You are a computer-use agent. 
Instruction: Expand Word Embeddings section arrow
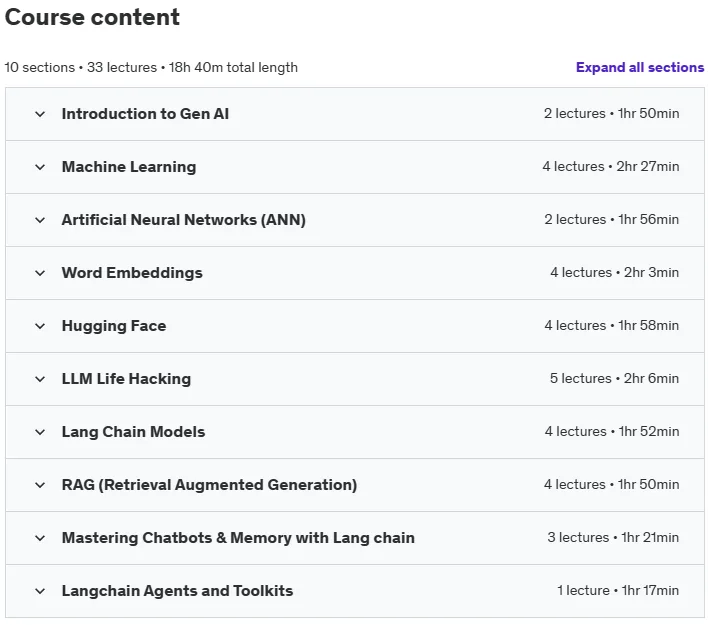click(40, 273)
